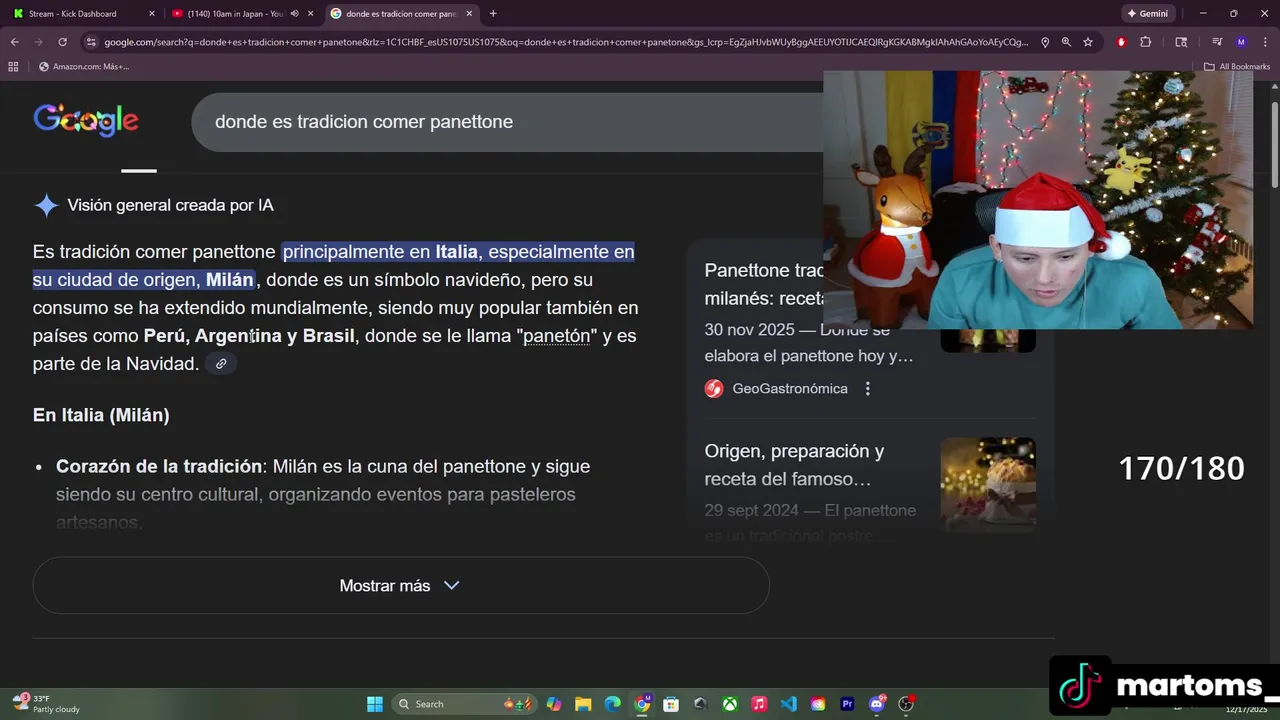Open Apple Music from taskbar
Viewport: 1280px width, 720px height.
[x=759, y=704]
